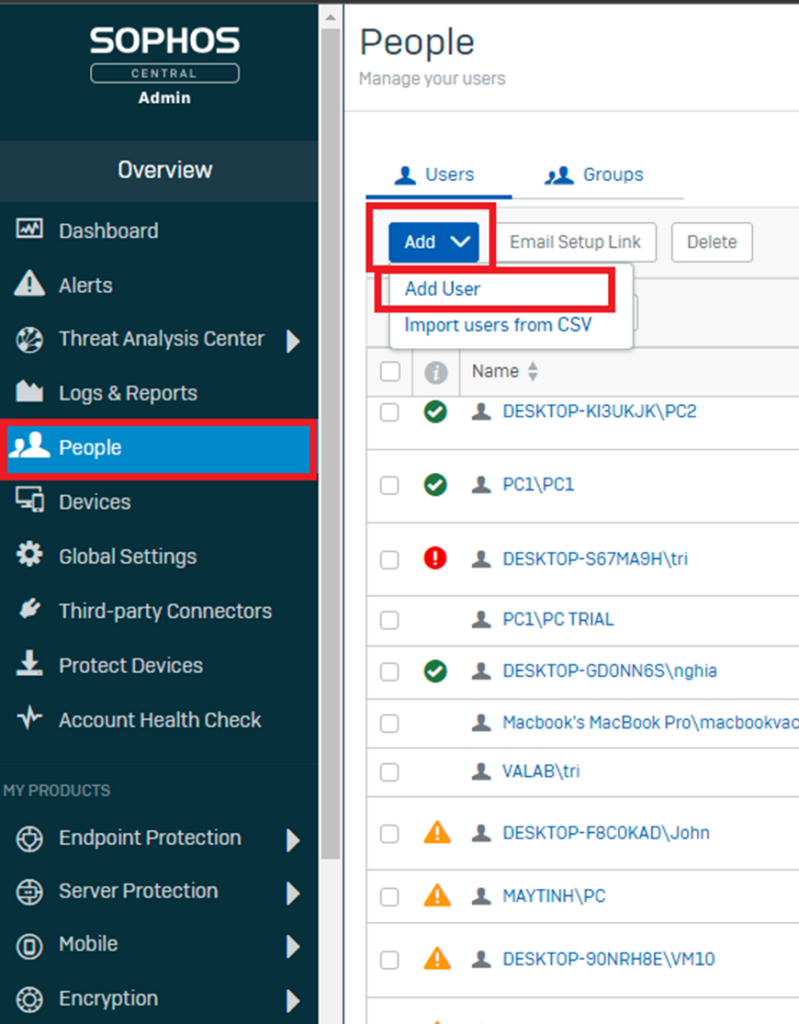Screen dimensions: 799x1024
Task: Click the sidebar vertical scrollbar
Action: (x=331, y=444)
